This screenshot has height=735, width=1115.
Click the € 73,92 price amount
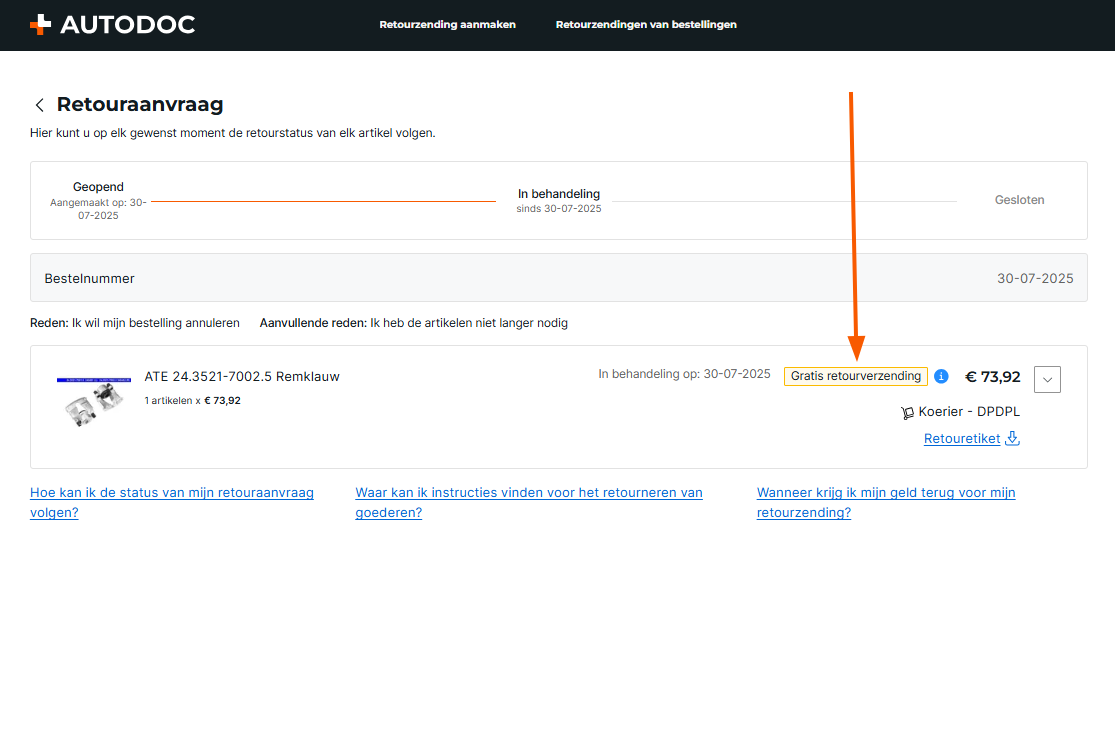point(992,377)
